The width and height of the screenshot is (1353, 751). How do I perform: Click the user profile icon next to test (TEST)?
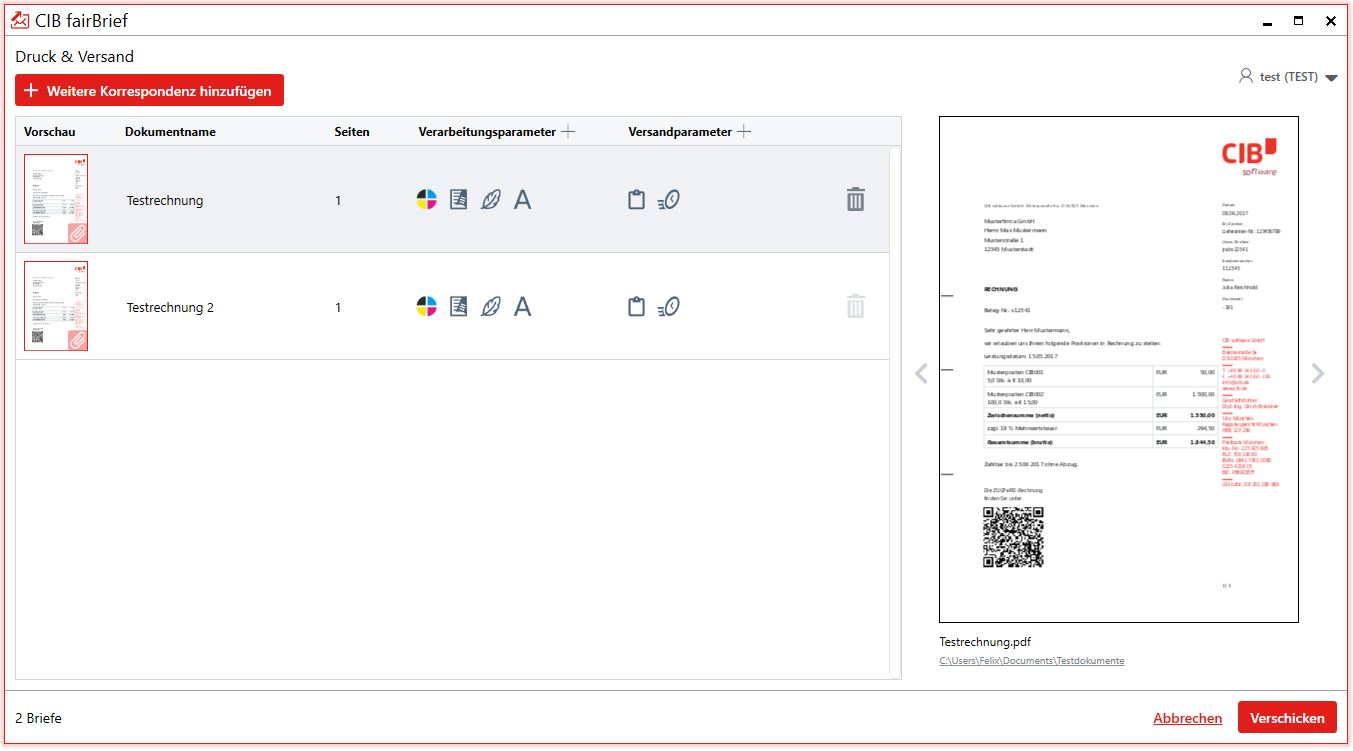click(x=1245, y=76)
